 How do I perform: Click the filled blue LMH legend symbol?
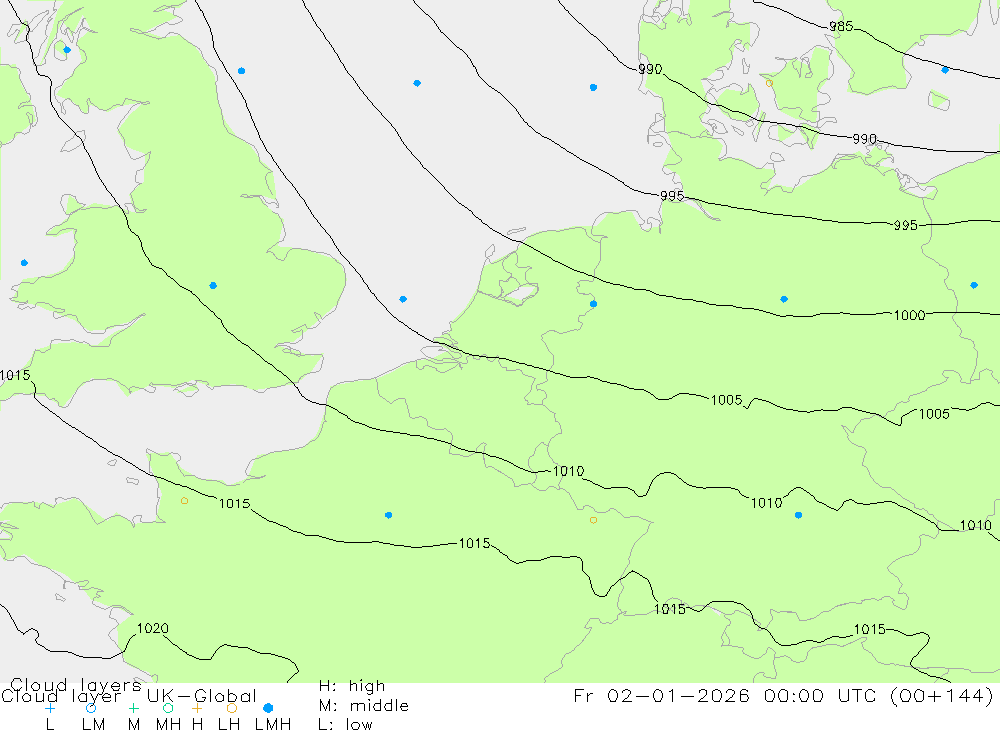(268, 708)
